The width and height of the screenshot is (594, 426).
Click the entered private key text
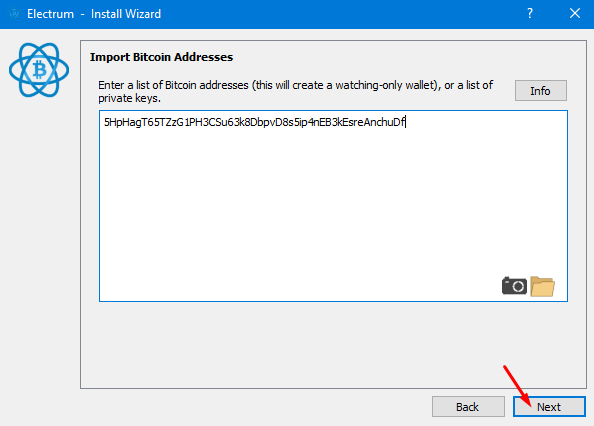(x=254, y=122)
